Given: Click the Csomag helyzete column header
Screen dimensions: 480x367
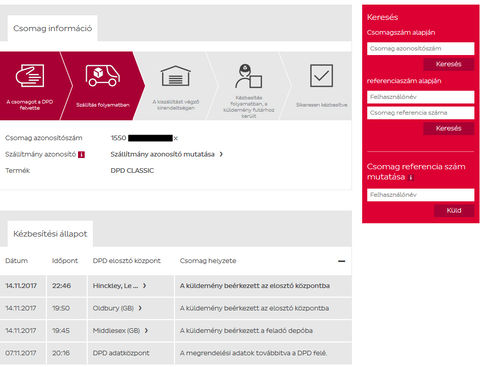Looking at the screenshot, I should pyautogui.click(x=208, y=261).
